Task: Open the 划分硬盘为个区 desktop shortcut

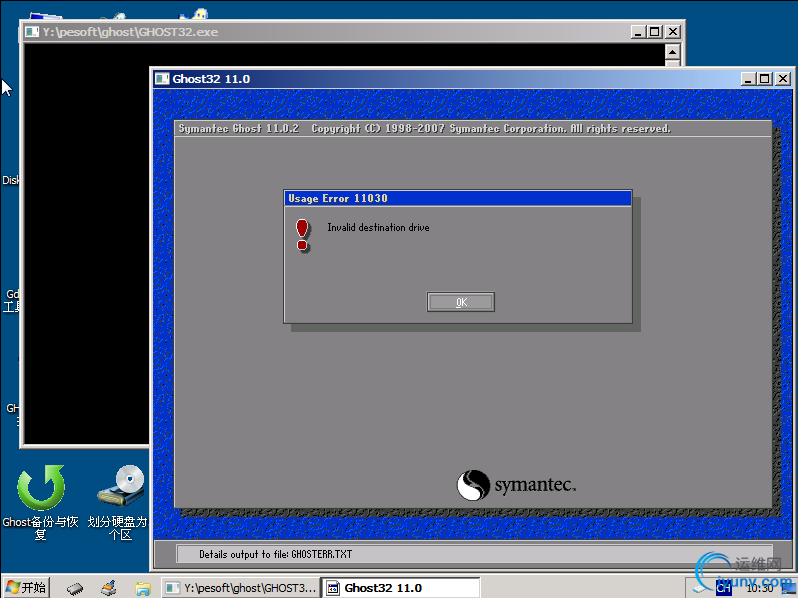Action: [119, 501]
